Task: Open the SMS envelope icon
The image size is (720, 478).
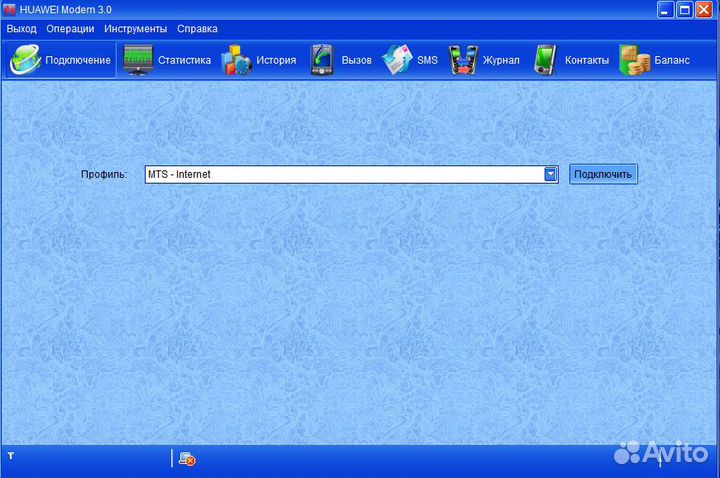Action: tap(397, 60)
